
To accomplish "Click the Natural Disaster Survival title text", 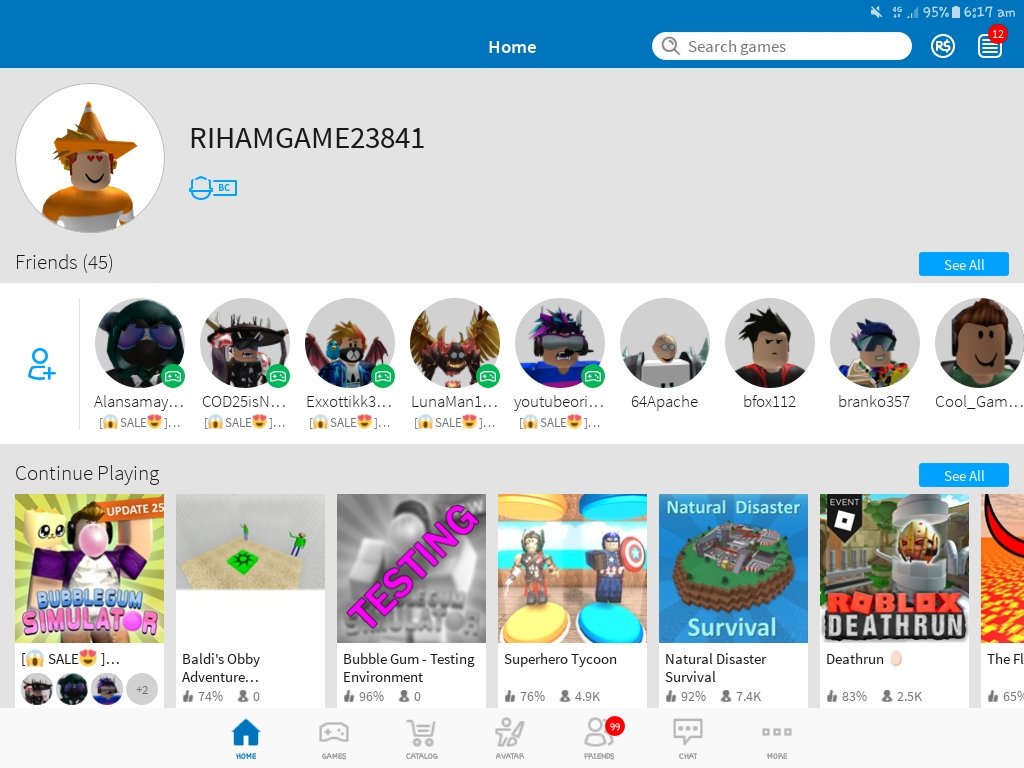I will pos(716,668).
